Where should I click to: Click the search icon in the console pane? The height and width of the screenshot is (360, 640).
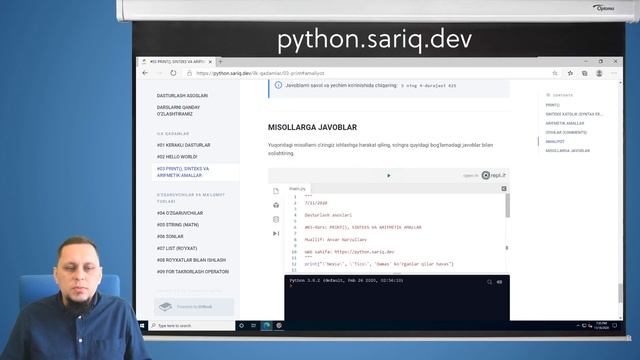coord(489,282)
